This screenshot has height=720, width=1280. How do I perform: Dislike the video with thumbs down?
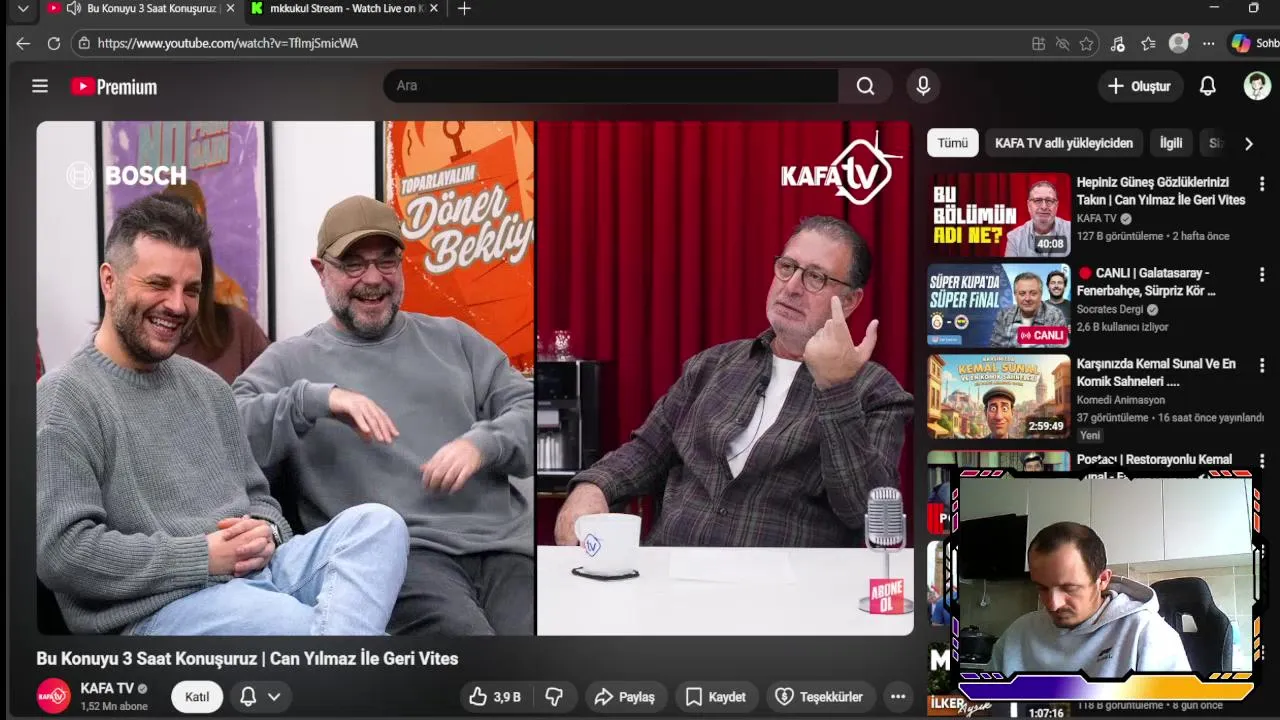[x=554, y=697]
